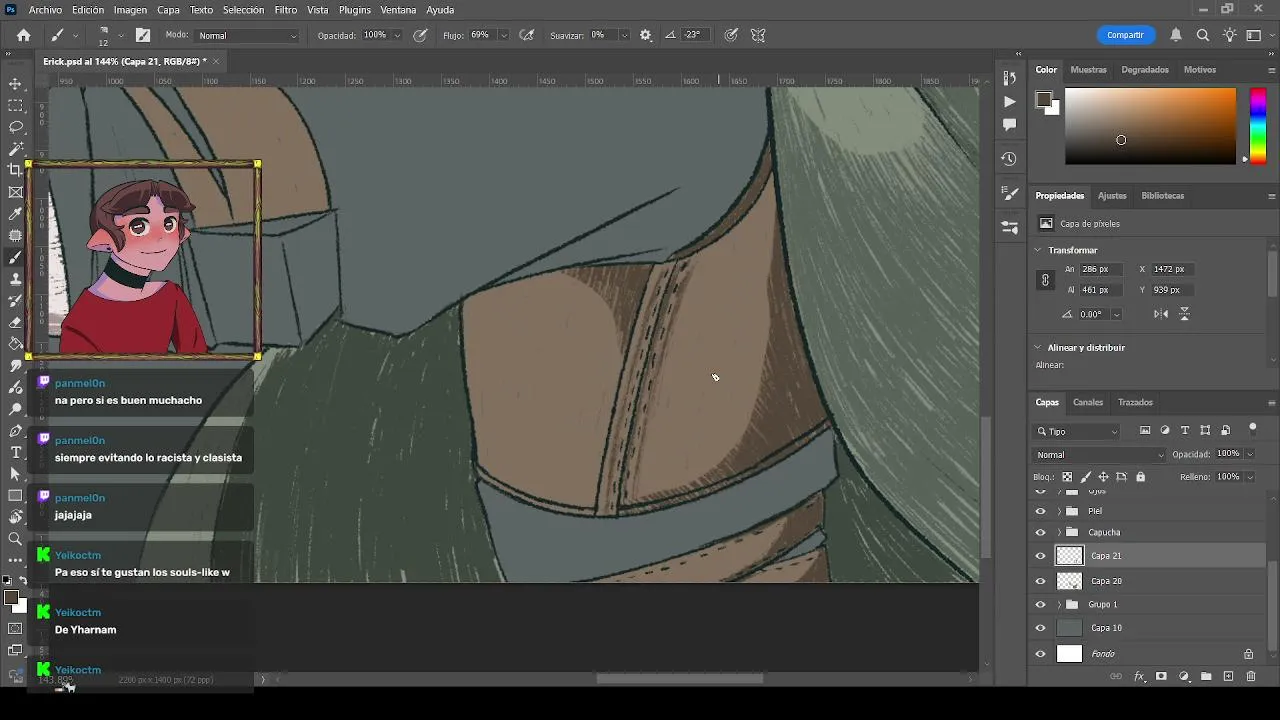
Task: Open the Plugins menu
Action: pyautogui.click(x=354, y=10)
